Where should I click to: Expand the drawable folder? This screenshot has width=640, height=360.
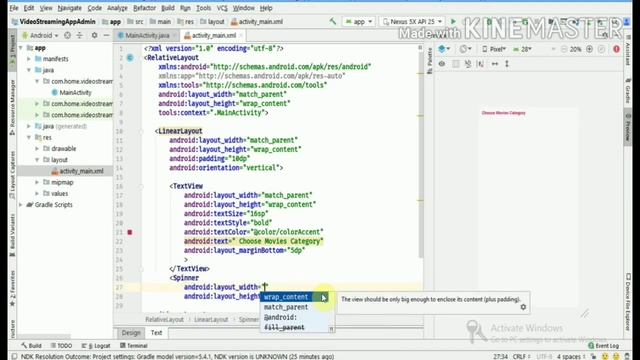click(x=37, y=149)
